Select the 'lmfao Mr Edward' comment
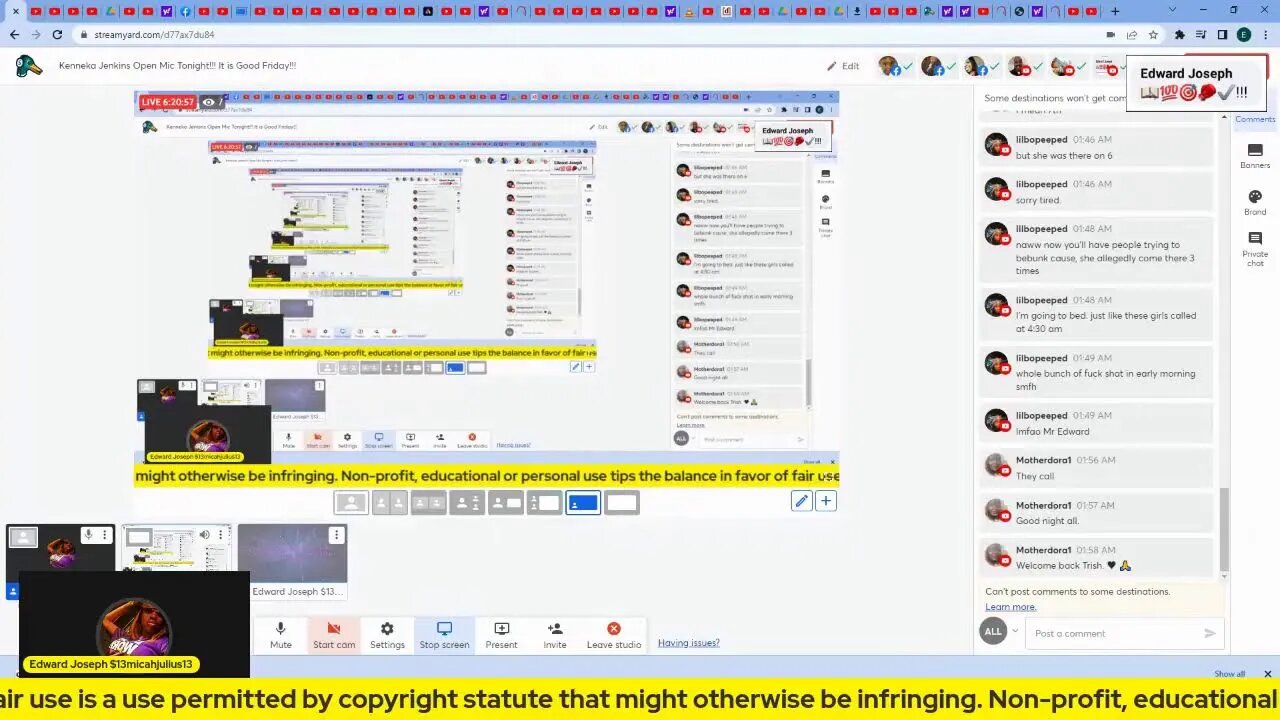Image resolution: width=1280 pixels, height=720 pixels. point(1098,422)
